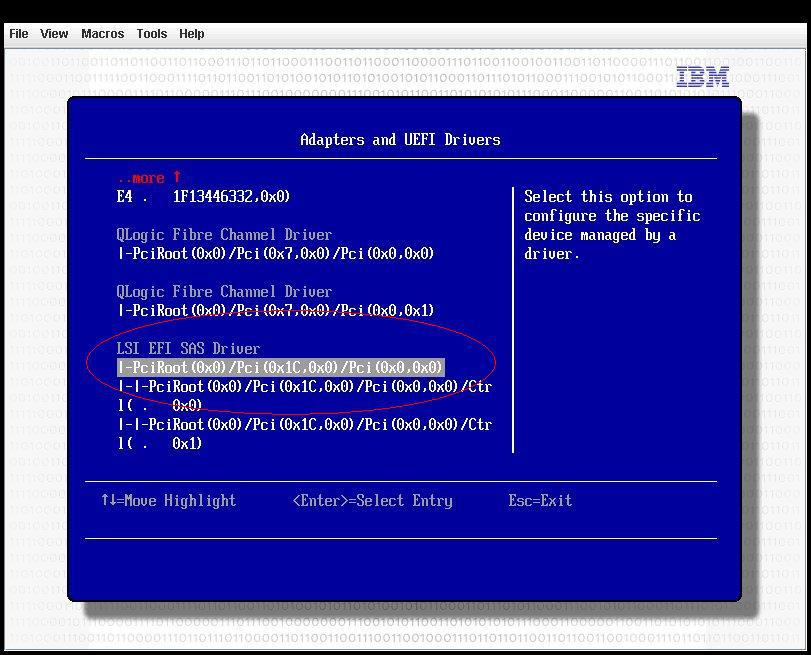Click the 'Esc=Exit' hint
Image resolution: width=811 pixels, height=655 pixels.
click(x=540, y=501)
